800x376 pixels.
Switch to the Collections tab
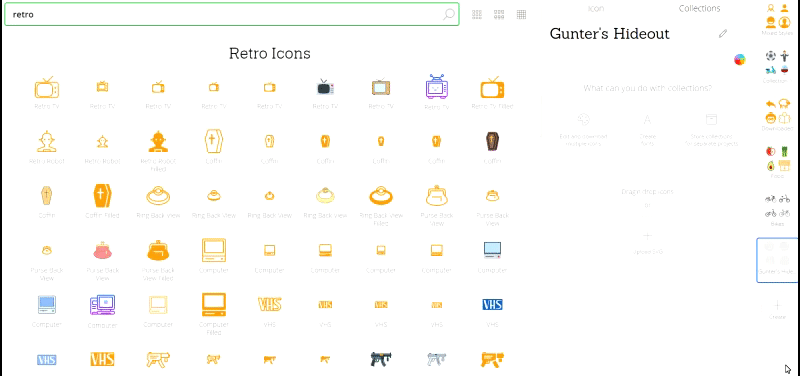[x=699, y=8]
